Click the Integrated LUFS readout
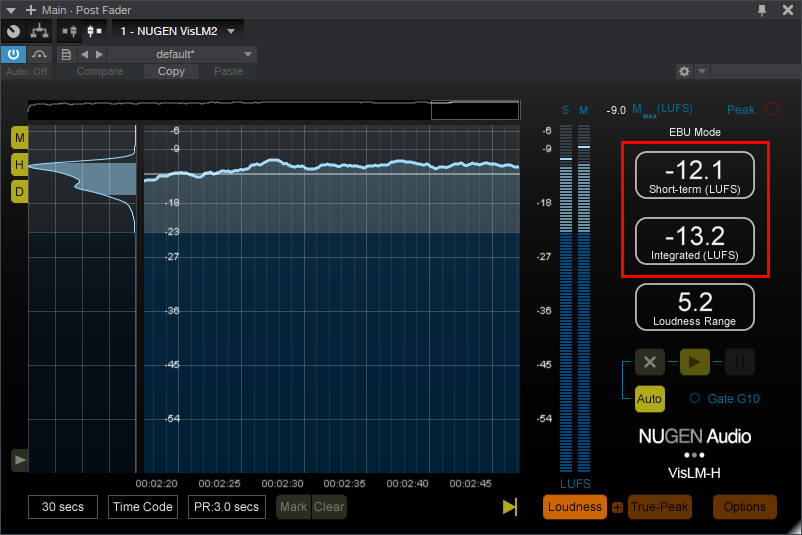This screenshot has width=802, height=535. pos(695,241)
